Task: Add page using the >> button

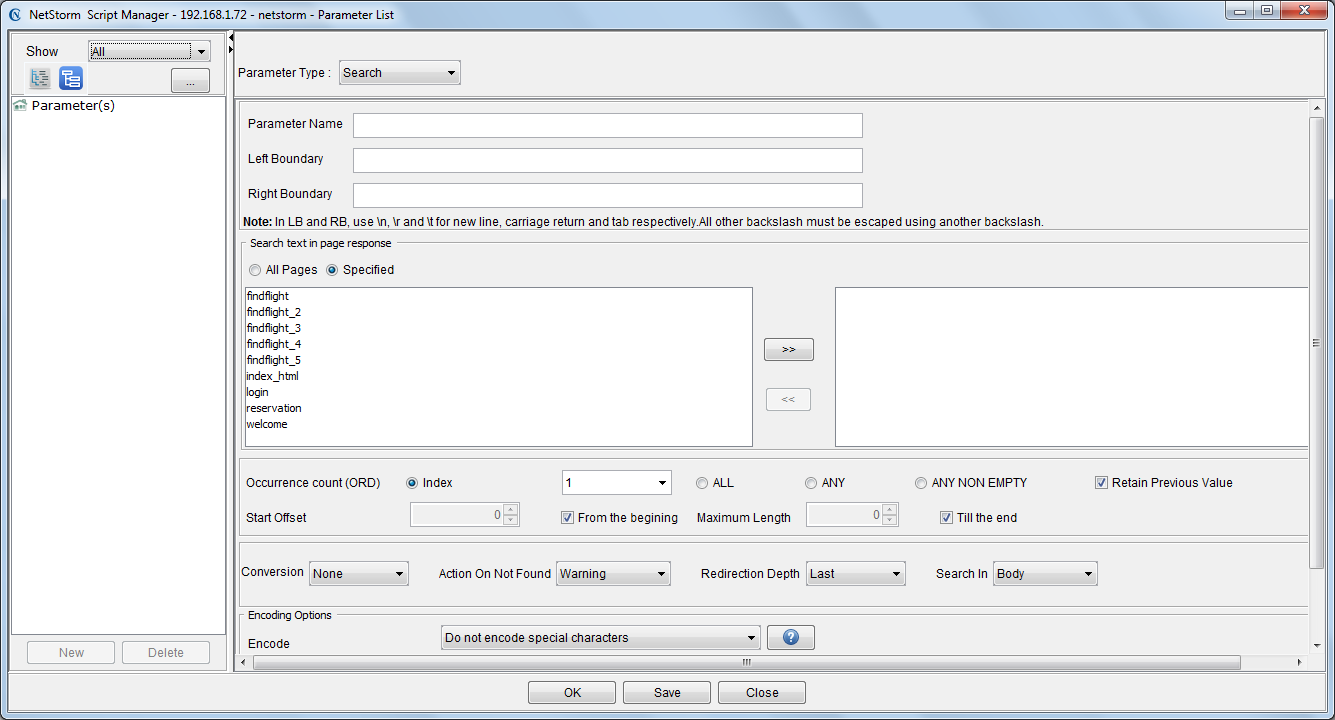Action: click(x=789, y=349)
